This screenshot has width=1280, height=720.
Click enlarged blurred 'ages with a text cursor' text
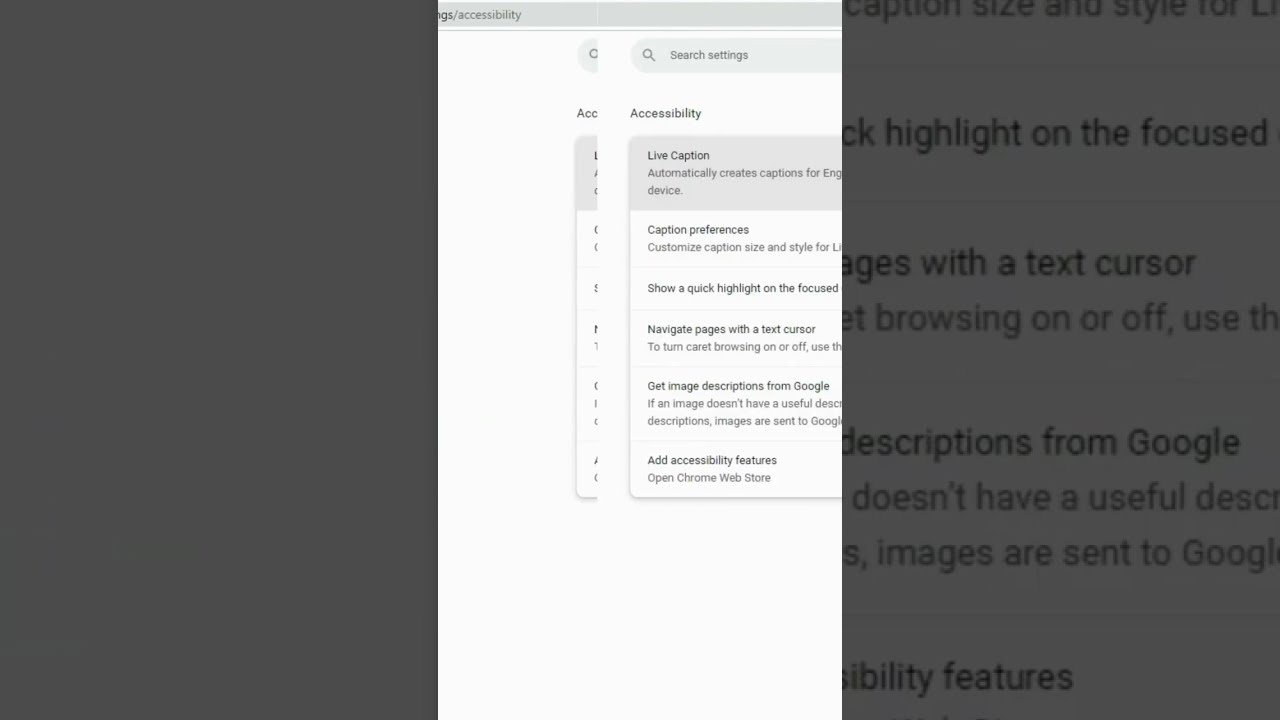coord(1019,263)
